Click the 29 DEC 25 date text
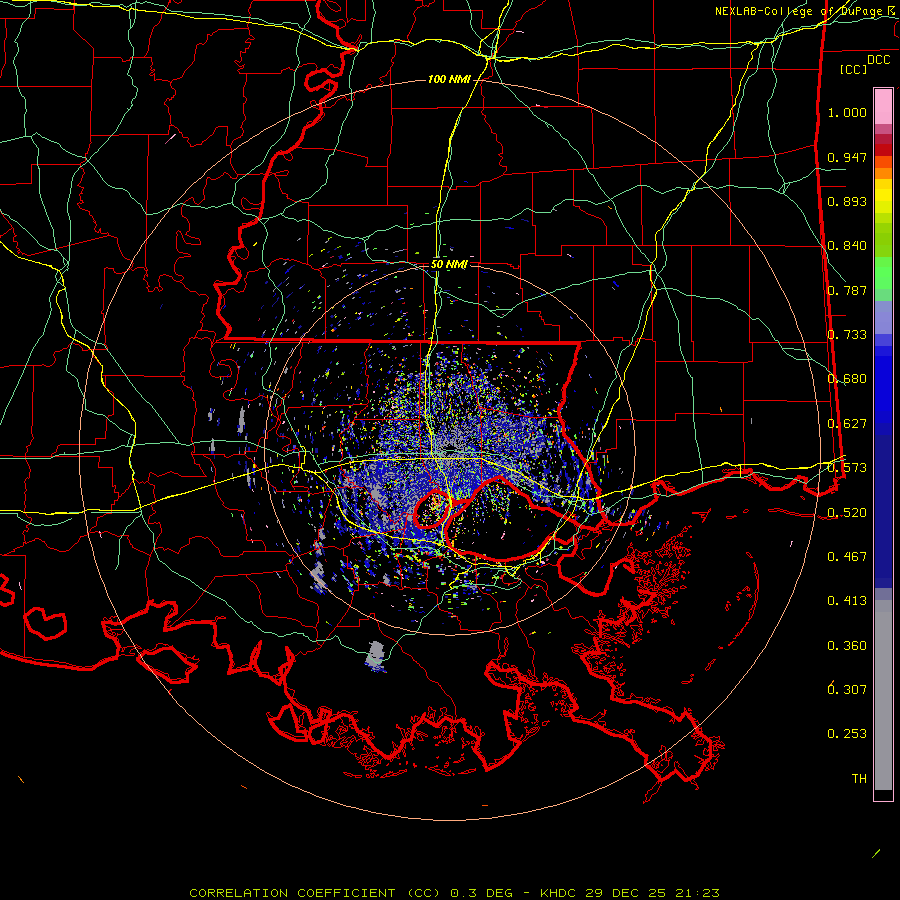The image size is (900, 900). pyautogui.click(x=626, y=893)
